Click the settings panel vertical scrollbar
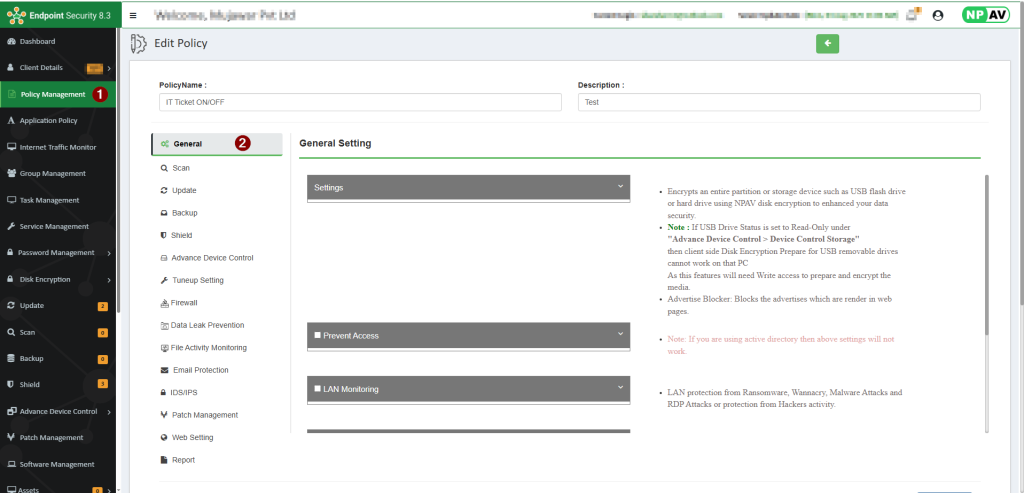The image size is (1024, 493). 987,260
